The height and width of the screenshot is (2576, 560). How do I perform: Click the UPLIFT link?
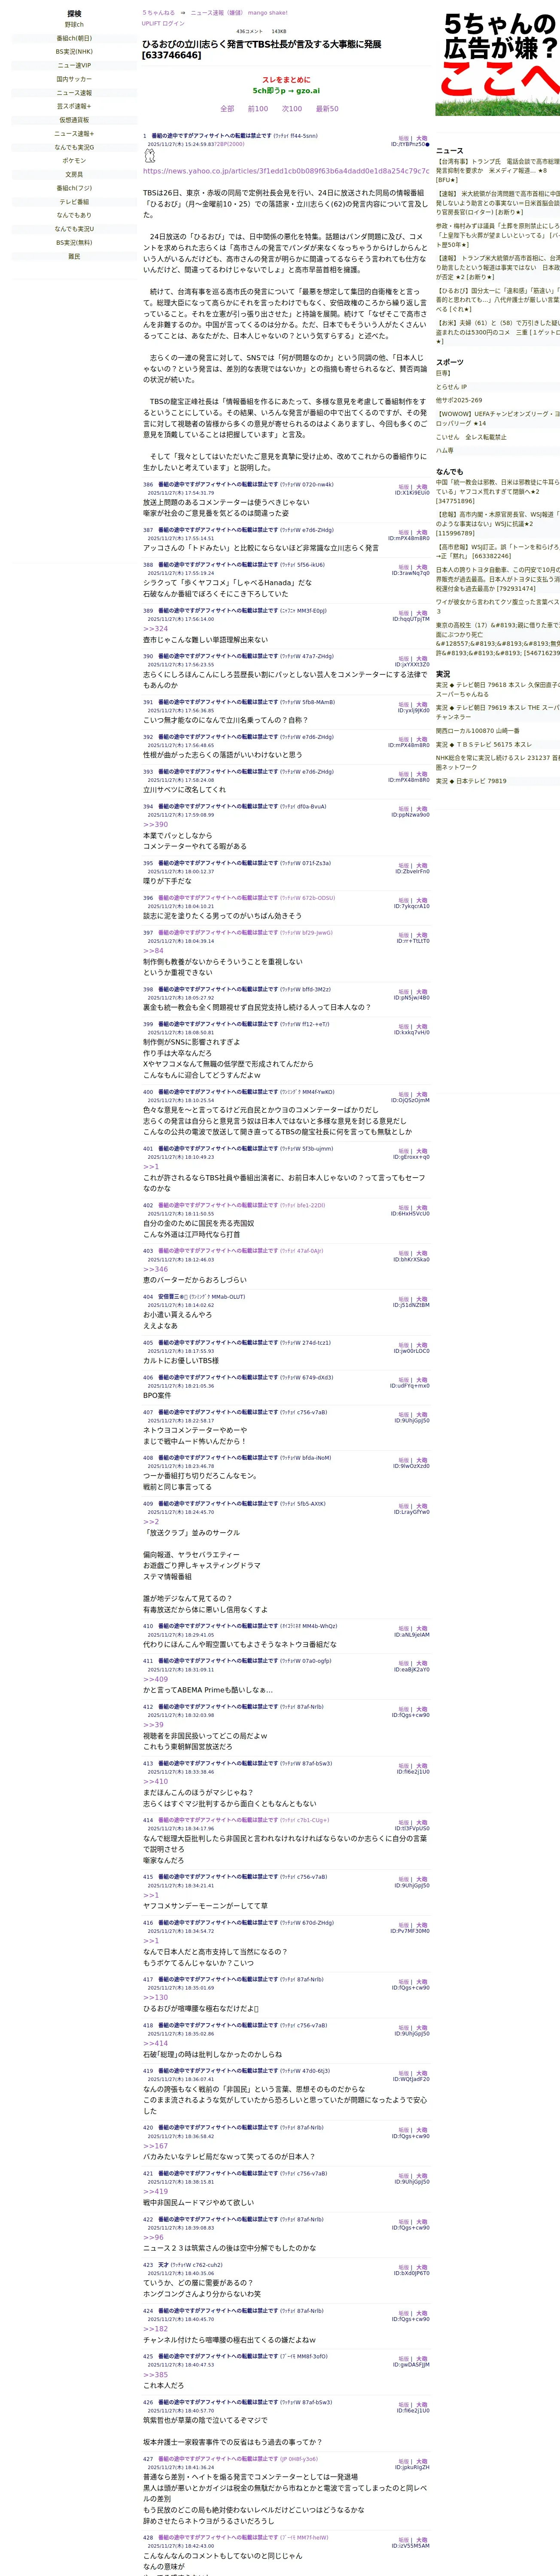[x=151, y=23]
